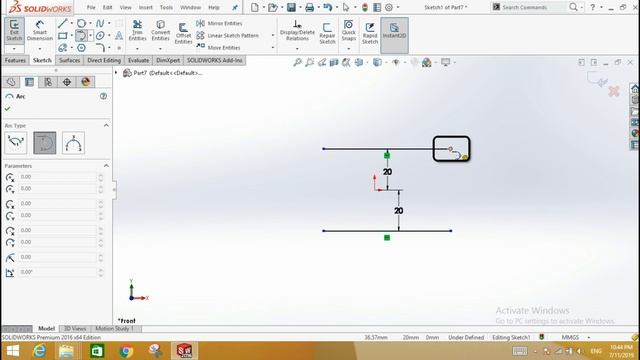Open the DisplayManager panel tab
Viewport: 640px width, 360px height.
coord(85,82)
